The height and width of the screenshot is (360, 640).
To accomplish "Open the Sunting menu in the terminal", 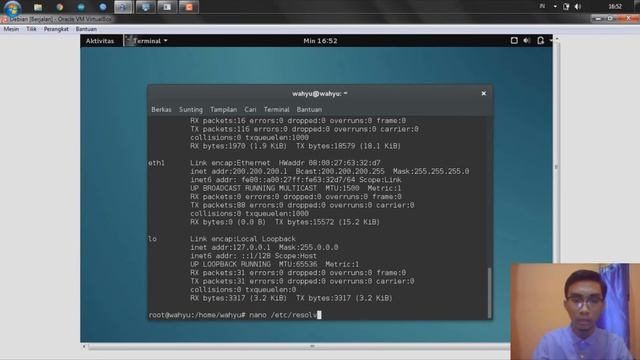I will [x=191, y=109].
